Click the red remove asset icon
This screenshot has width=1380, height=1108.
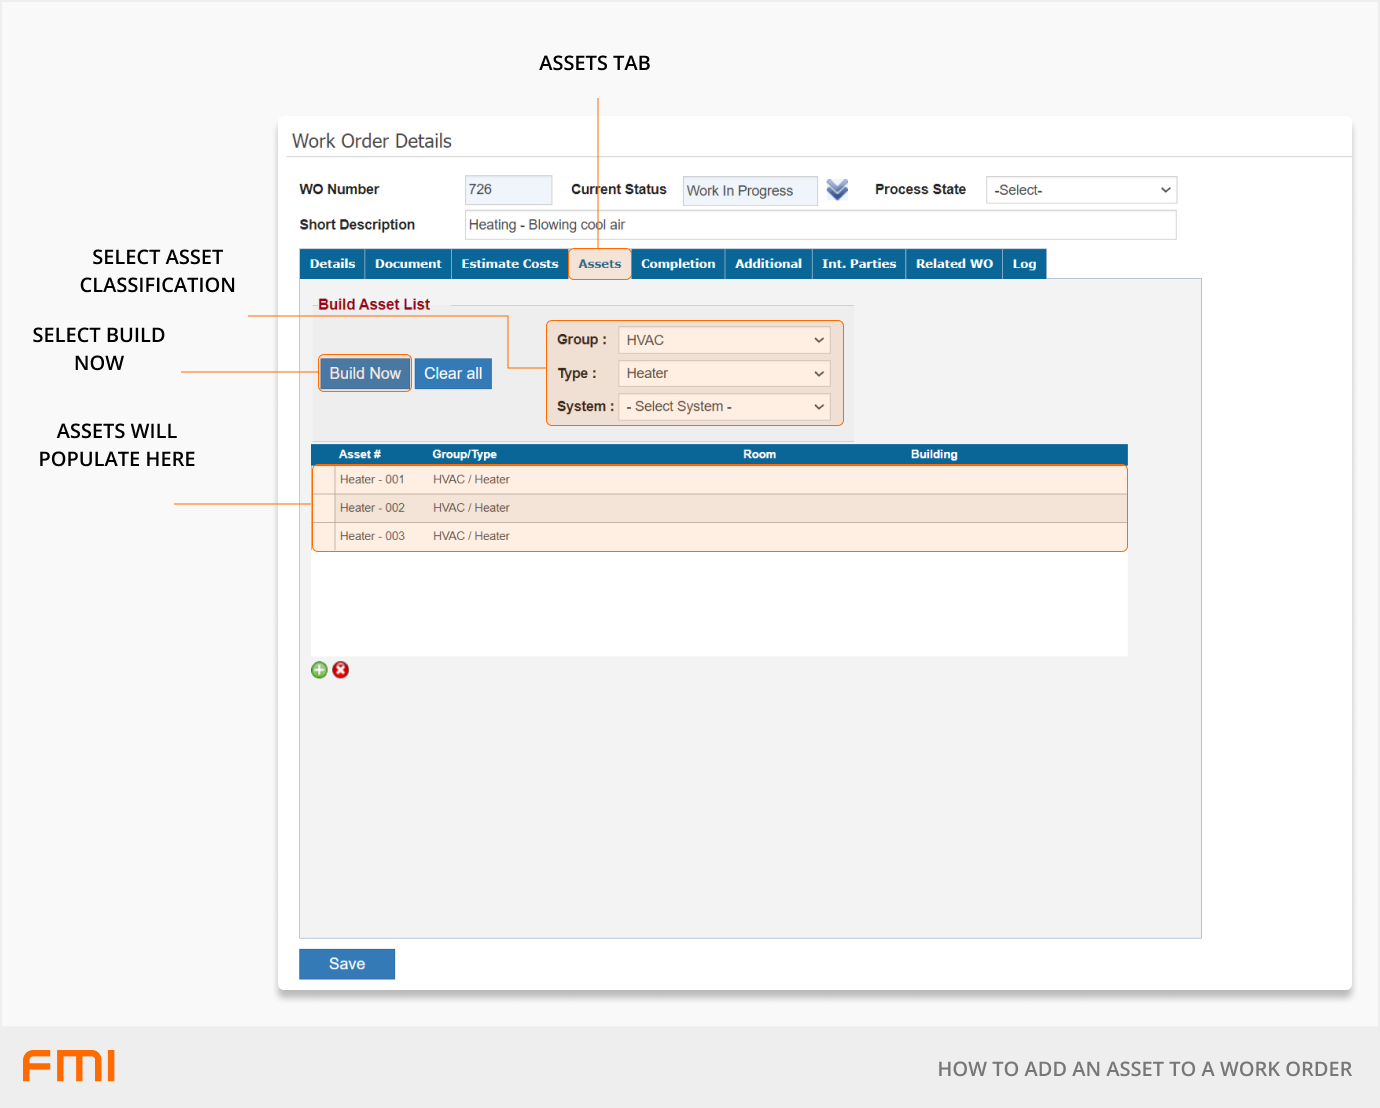[341, 670]
